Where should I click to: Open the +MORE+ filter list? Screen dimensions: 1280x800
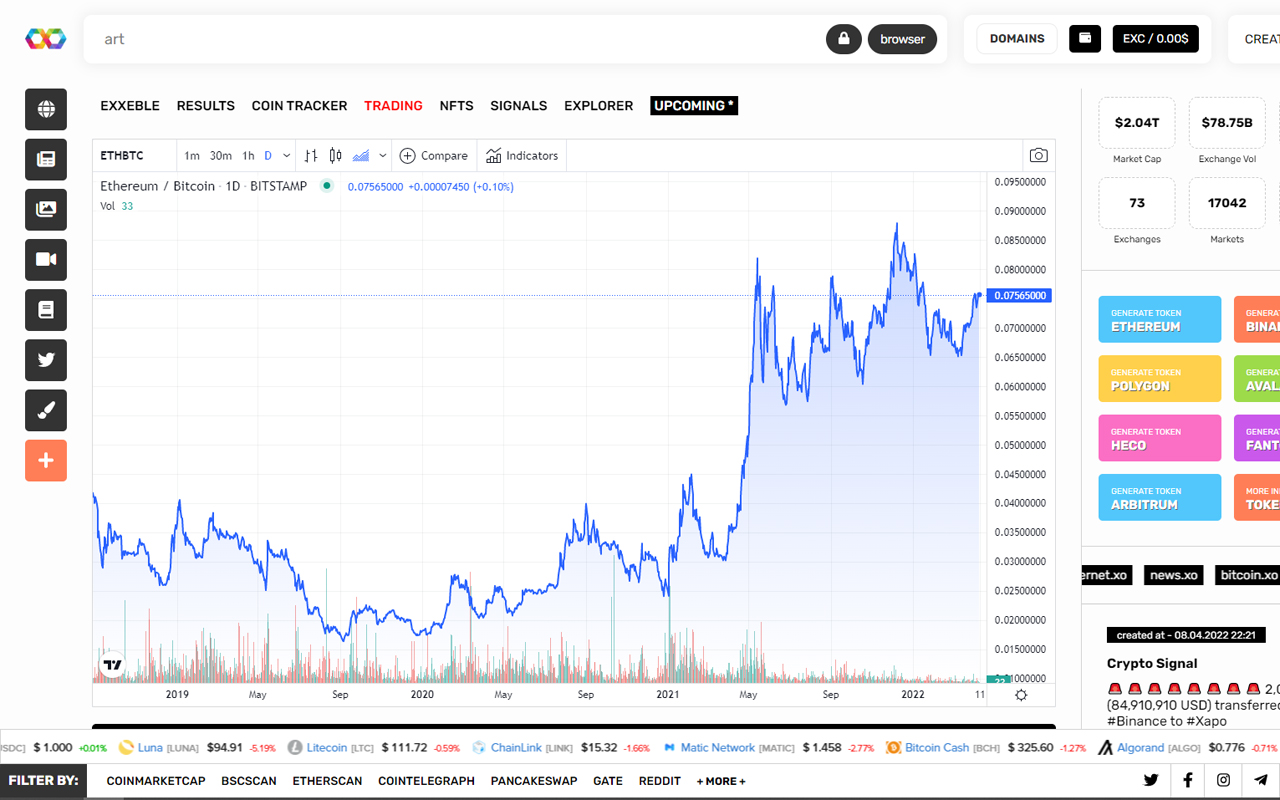721,781
